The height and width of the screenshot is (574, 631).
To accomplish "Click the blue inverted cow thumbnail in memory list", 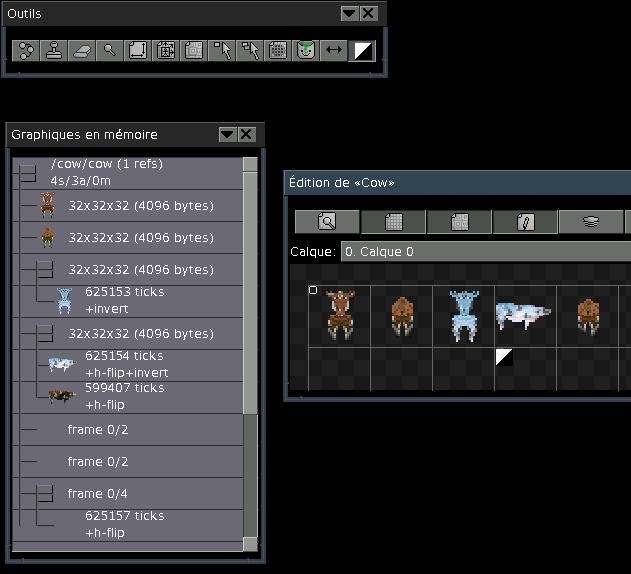I will point(64,301).
